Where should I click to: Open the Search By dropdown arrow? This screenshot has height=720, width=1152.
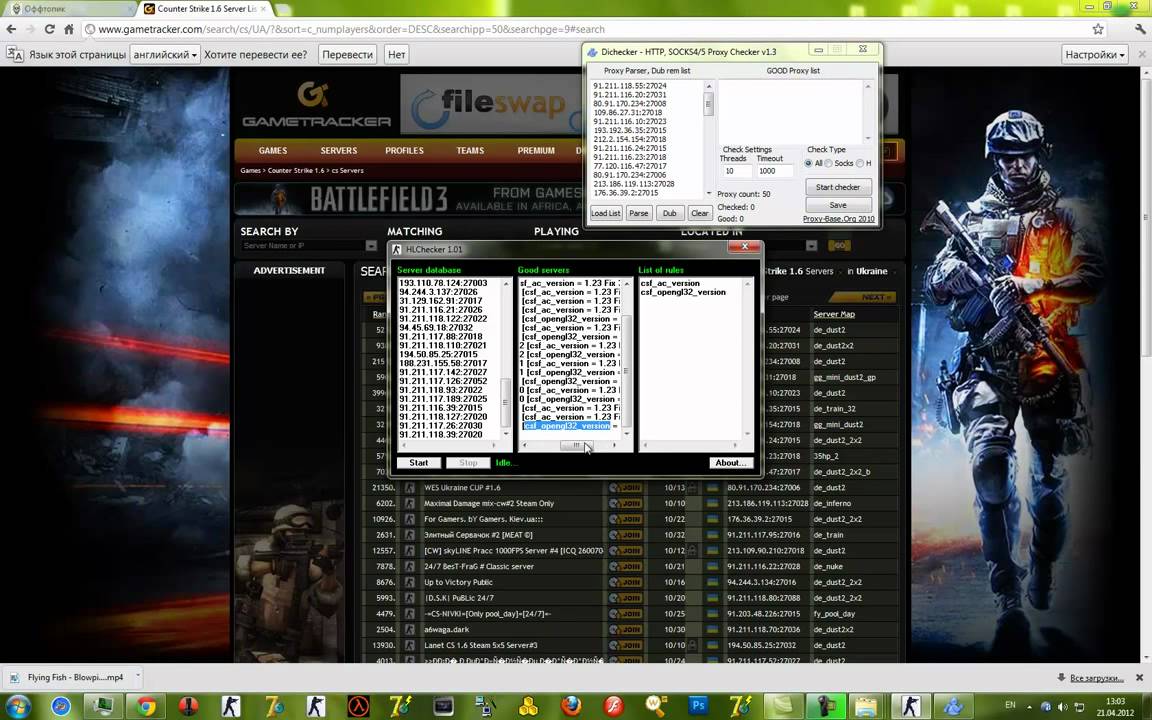click(x=371, y=246)
